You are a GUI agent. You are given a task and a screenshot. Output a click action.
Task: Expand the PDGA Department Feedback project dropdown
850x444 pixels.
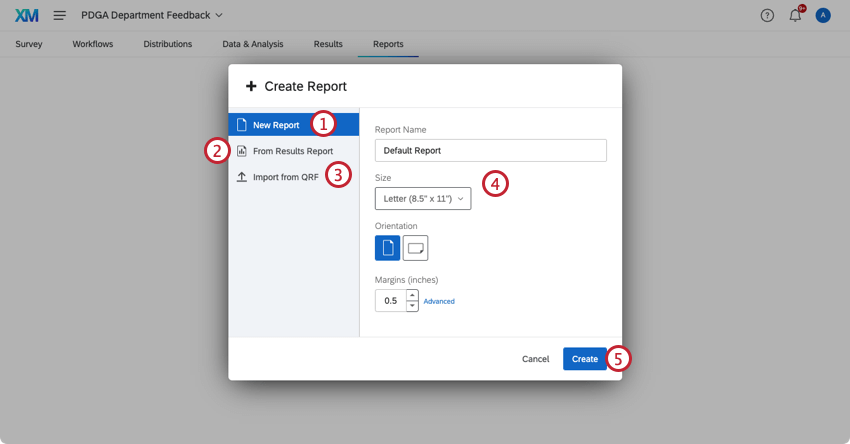tap(152, 15)
